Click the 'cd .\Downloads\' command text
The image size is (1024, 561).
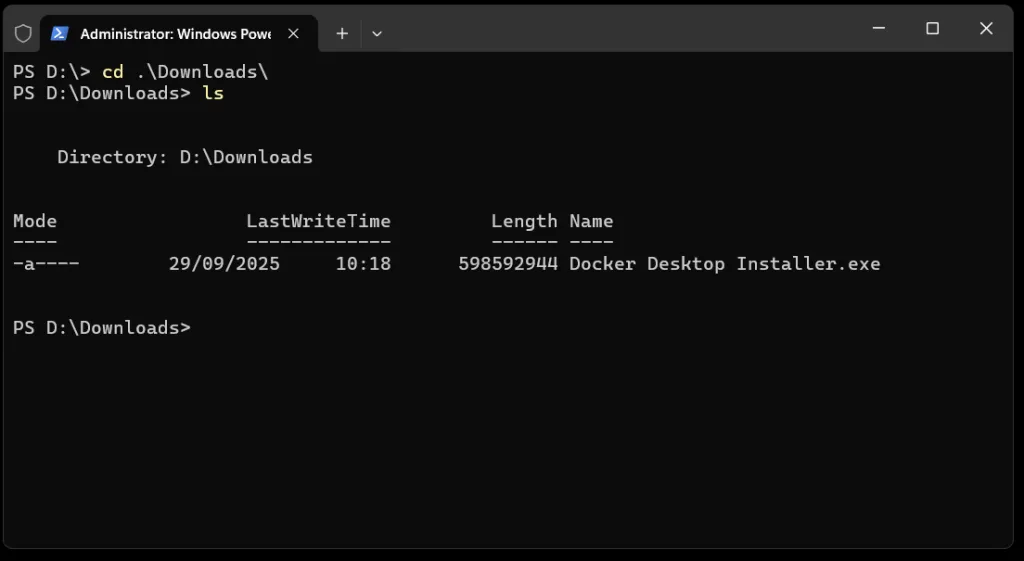(x=185, y=71)
